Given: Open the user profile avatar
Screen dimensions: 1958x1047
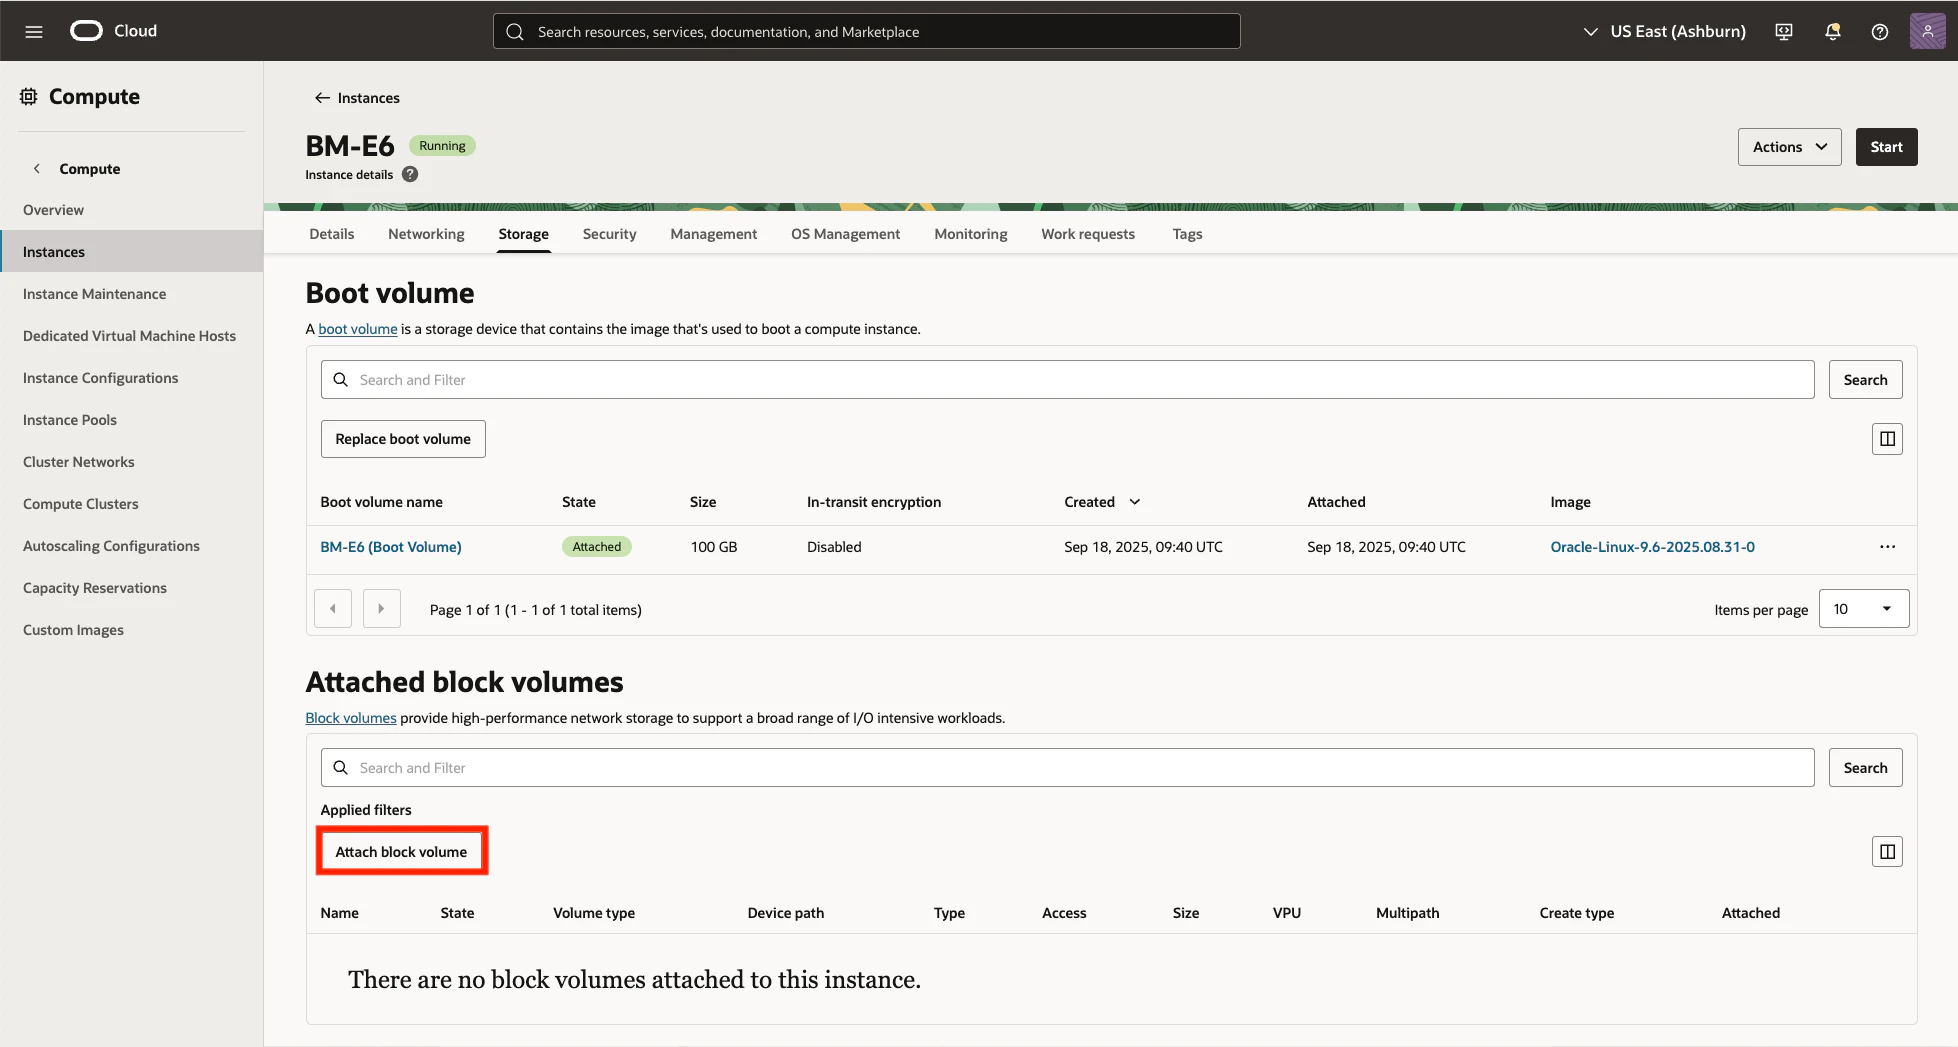Looking at the screenshot, I should click(1927, 31).
